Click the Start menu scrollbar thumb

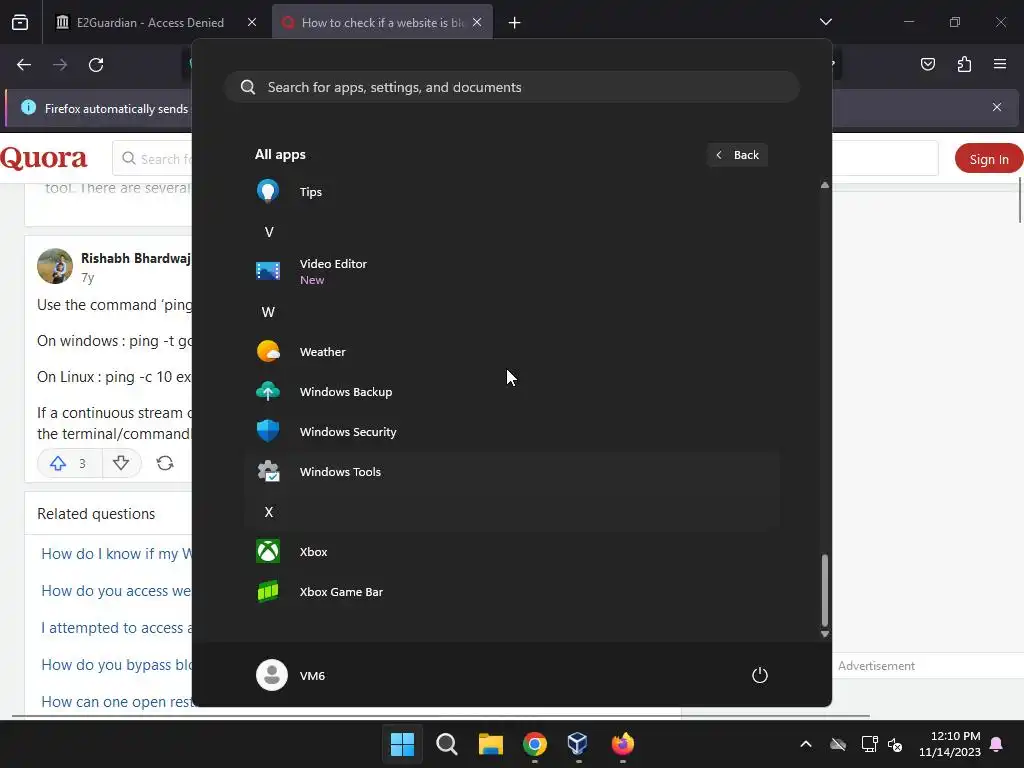click(x=825, y=590)
